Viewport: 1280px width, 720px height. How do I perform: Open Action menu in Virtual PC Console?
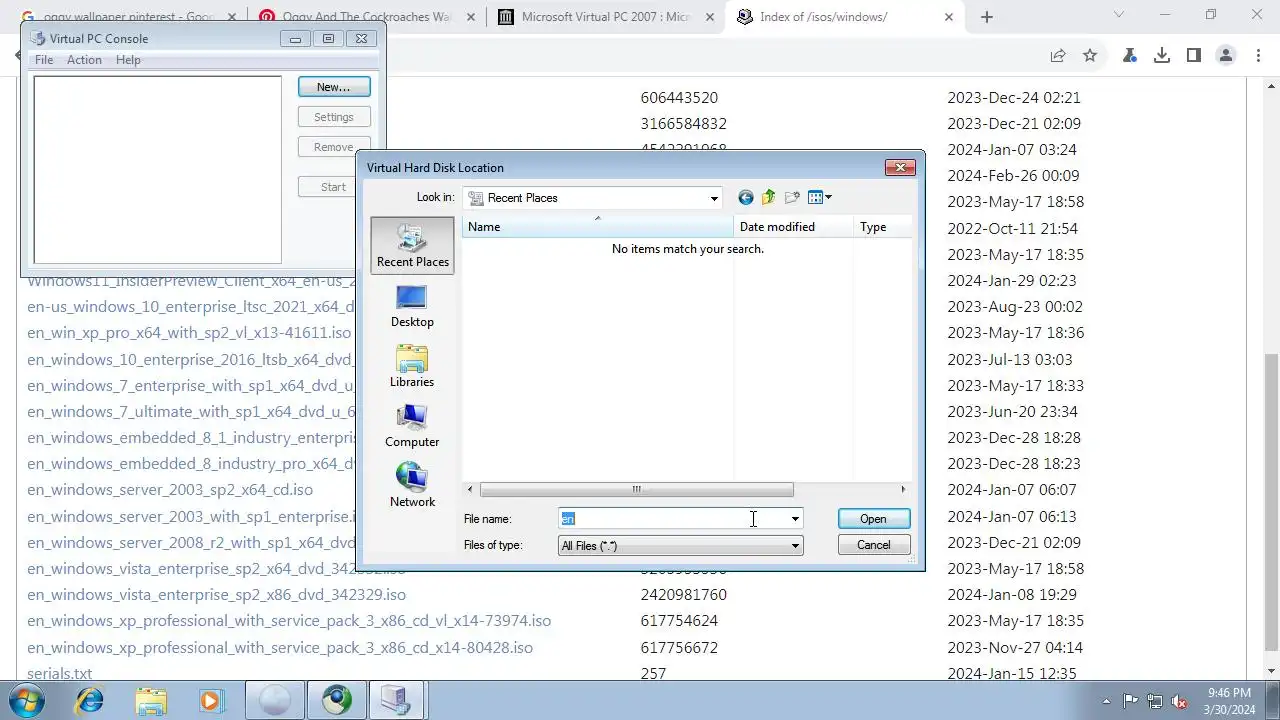[x=84, y=60]
